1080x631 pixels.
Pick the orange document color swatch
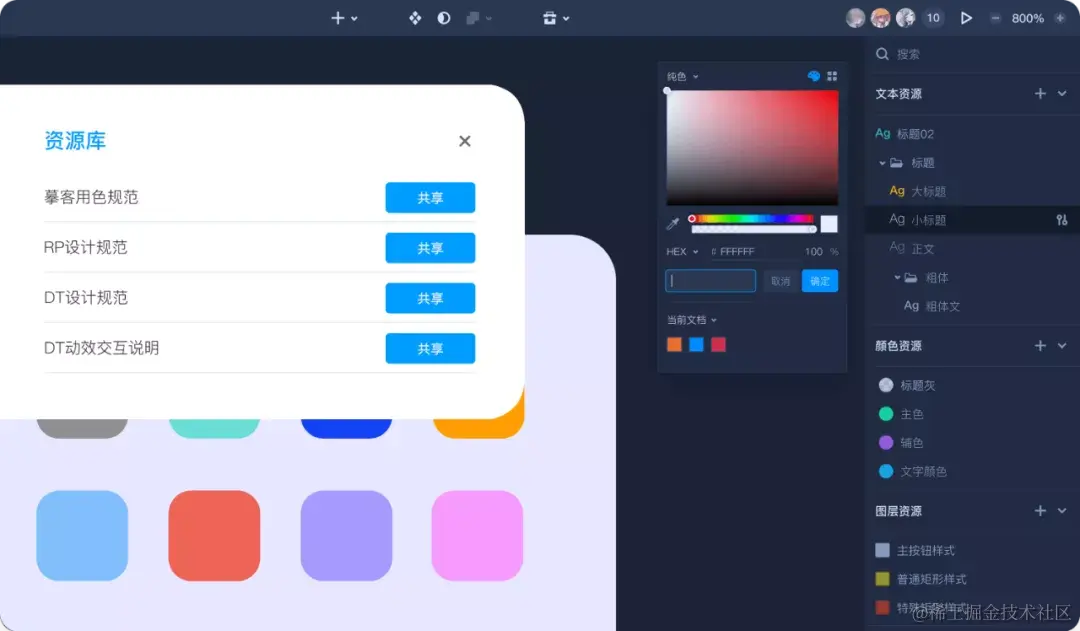pos(674,344)
